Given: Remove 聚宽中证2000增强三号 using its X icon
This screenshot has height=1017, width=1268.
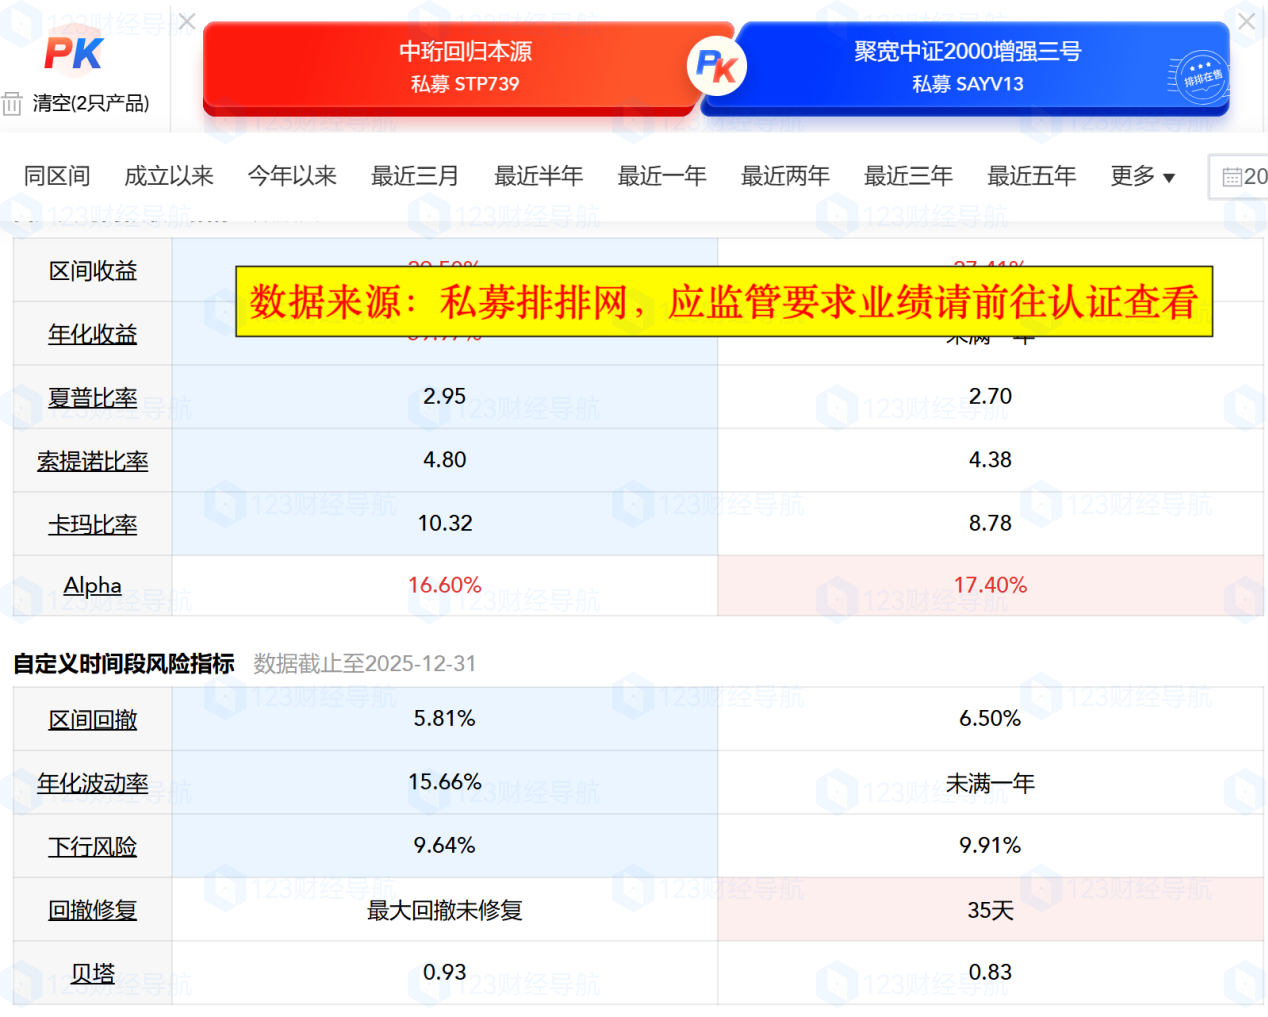Looking at the screenshot, I should pos(1246,21).
